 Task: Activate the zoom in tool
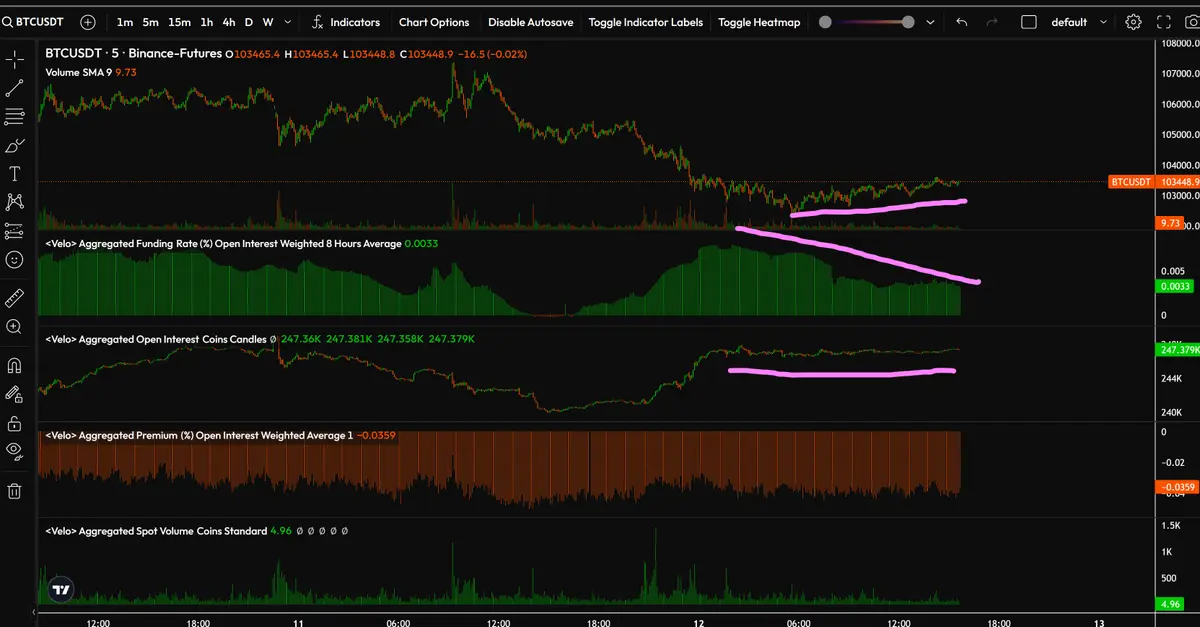point(15,327)
